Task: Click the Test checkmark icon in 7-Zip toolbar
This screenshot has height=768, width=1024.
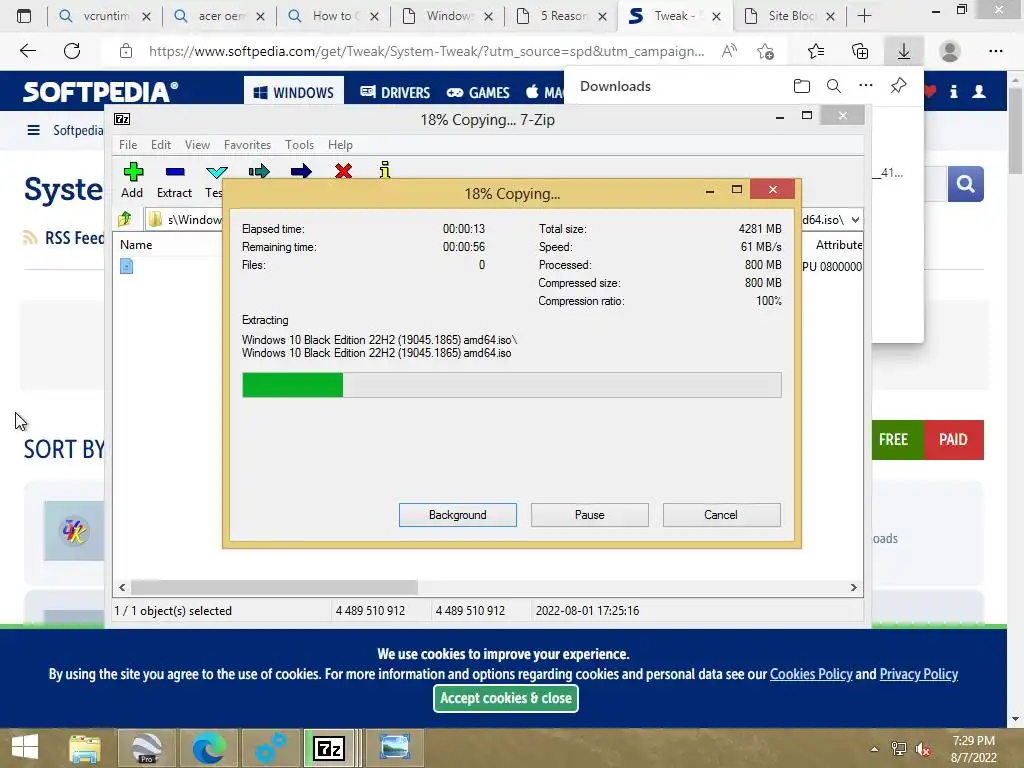Action: point(216,172)
